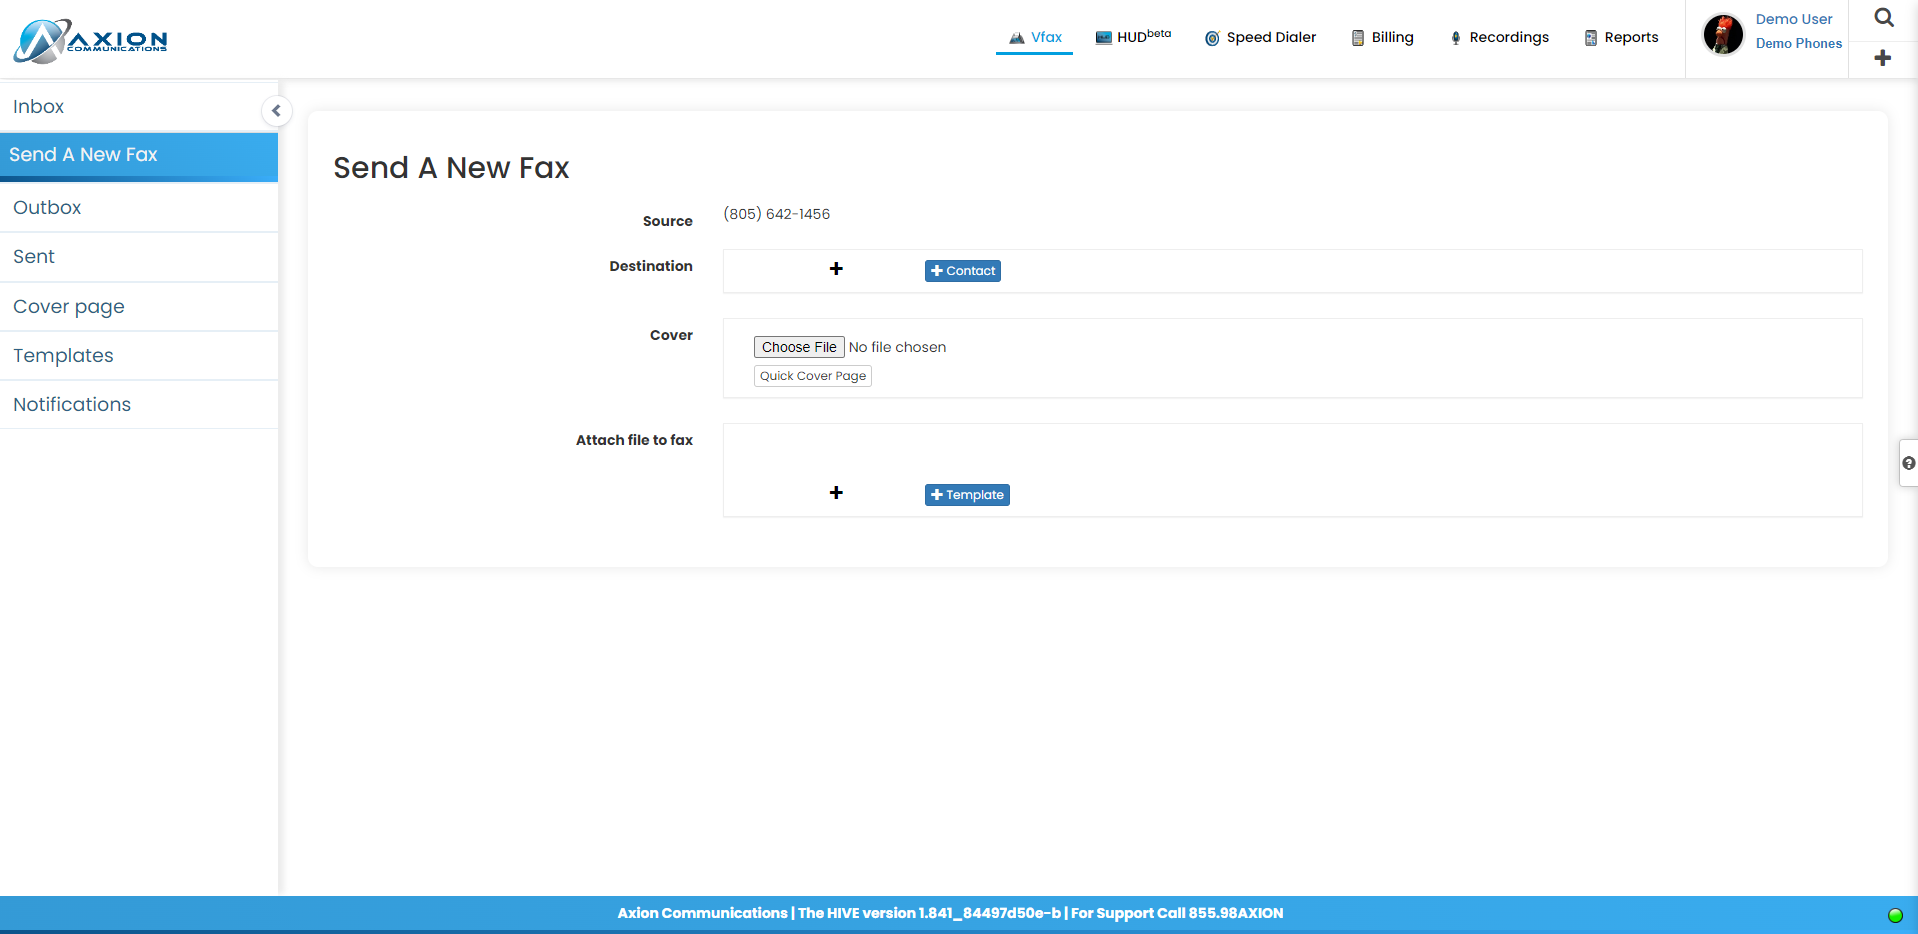The height and width of the screenshot is (934, 1918).
Task: Click the search magnifier icon
Action: point(1883,18)
